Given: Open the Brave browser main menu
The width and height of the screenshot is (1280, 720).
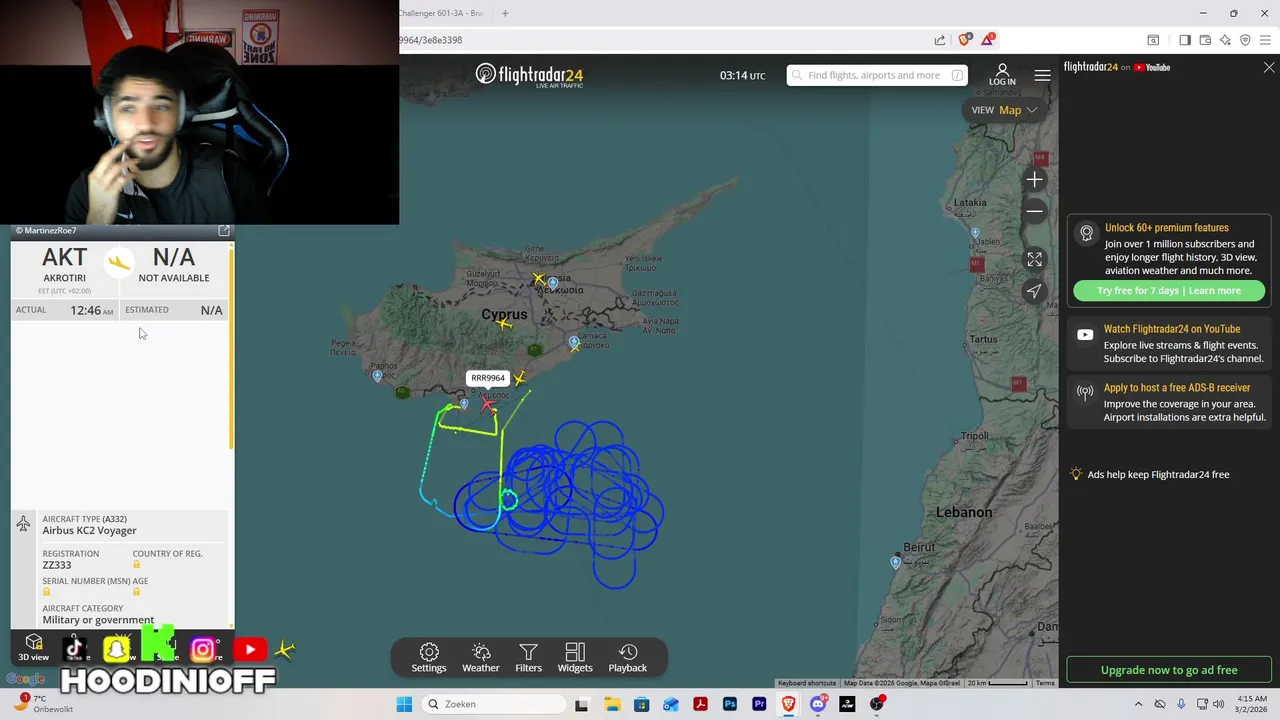Looking at the screenshot, I should pyautogui.click(x=1266, y=40).
